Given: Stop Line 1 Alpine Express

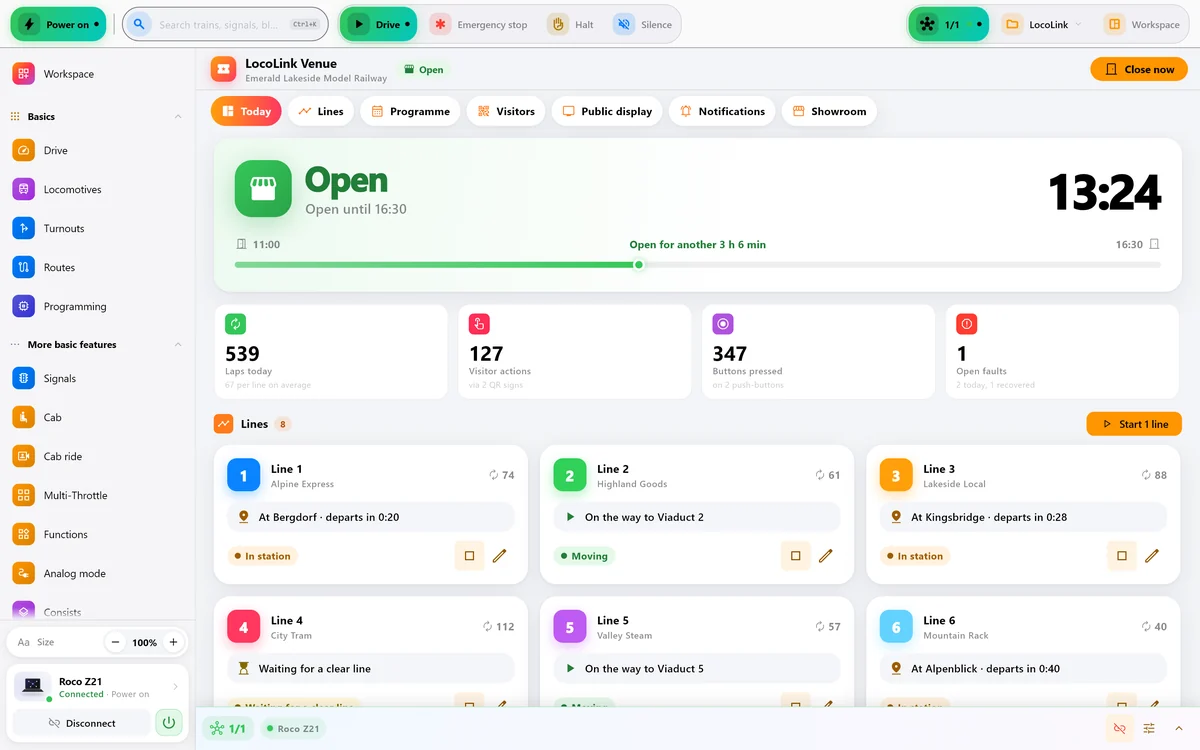Looking at the screenshot, I should (x=469, y=556).
